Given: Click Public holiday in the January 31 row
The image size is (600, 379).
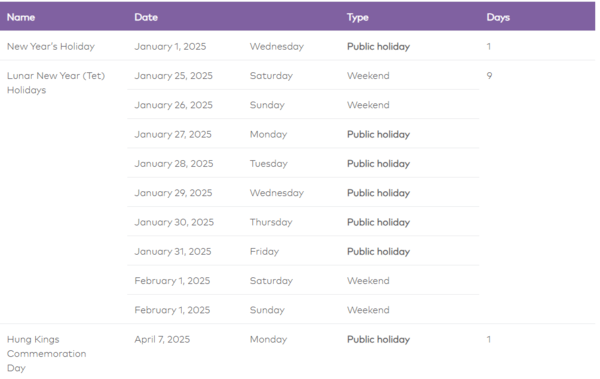Looking at the screenshot, I should tap(378, 252).
